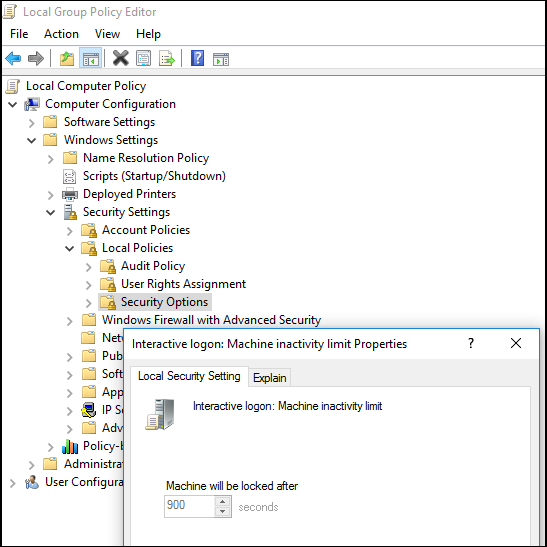Click Policy-based QoS bar chart icon

[x=70, y=446]
